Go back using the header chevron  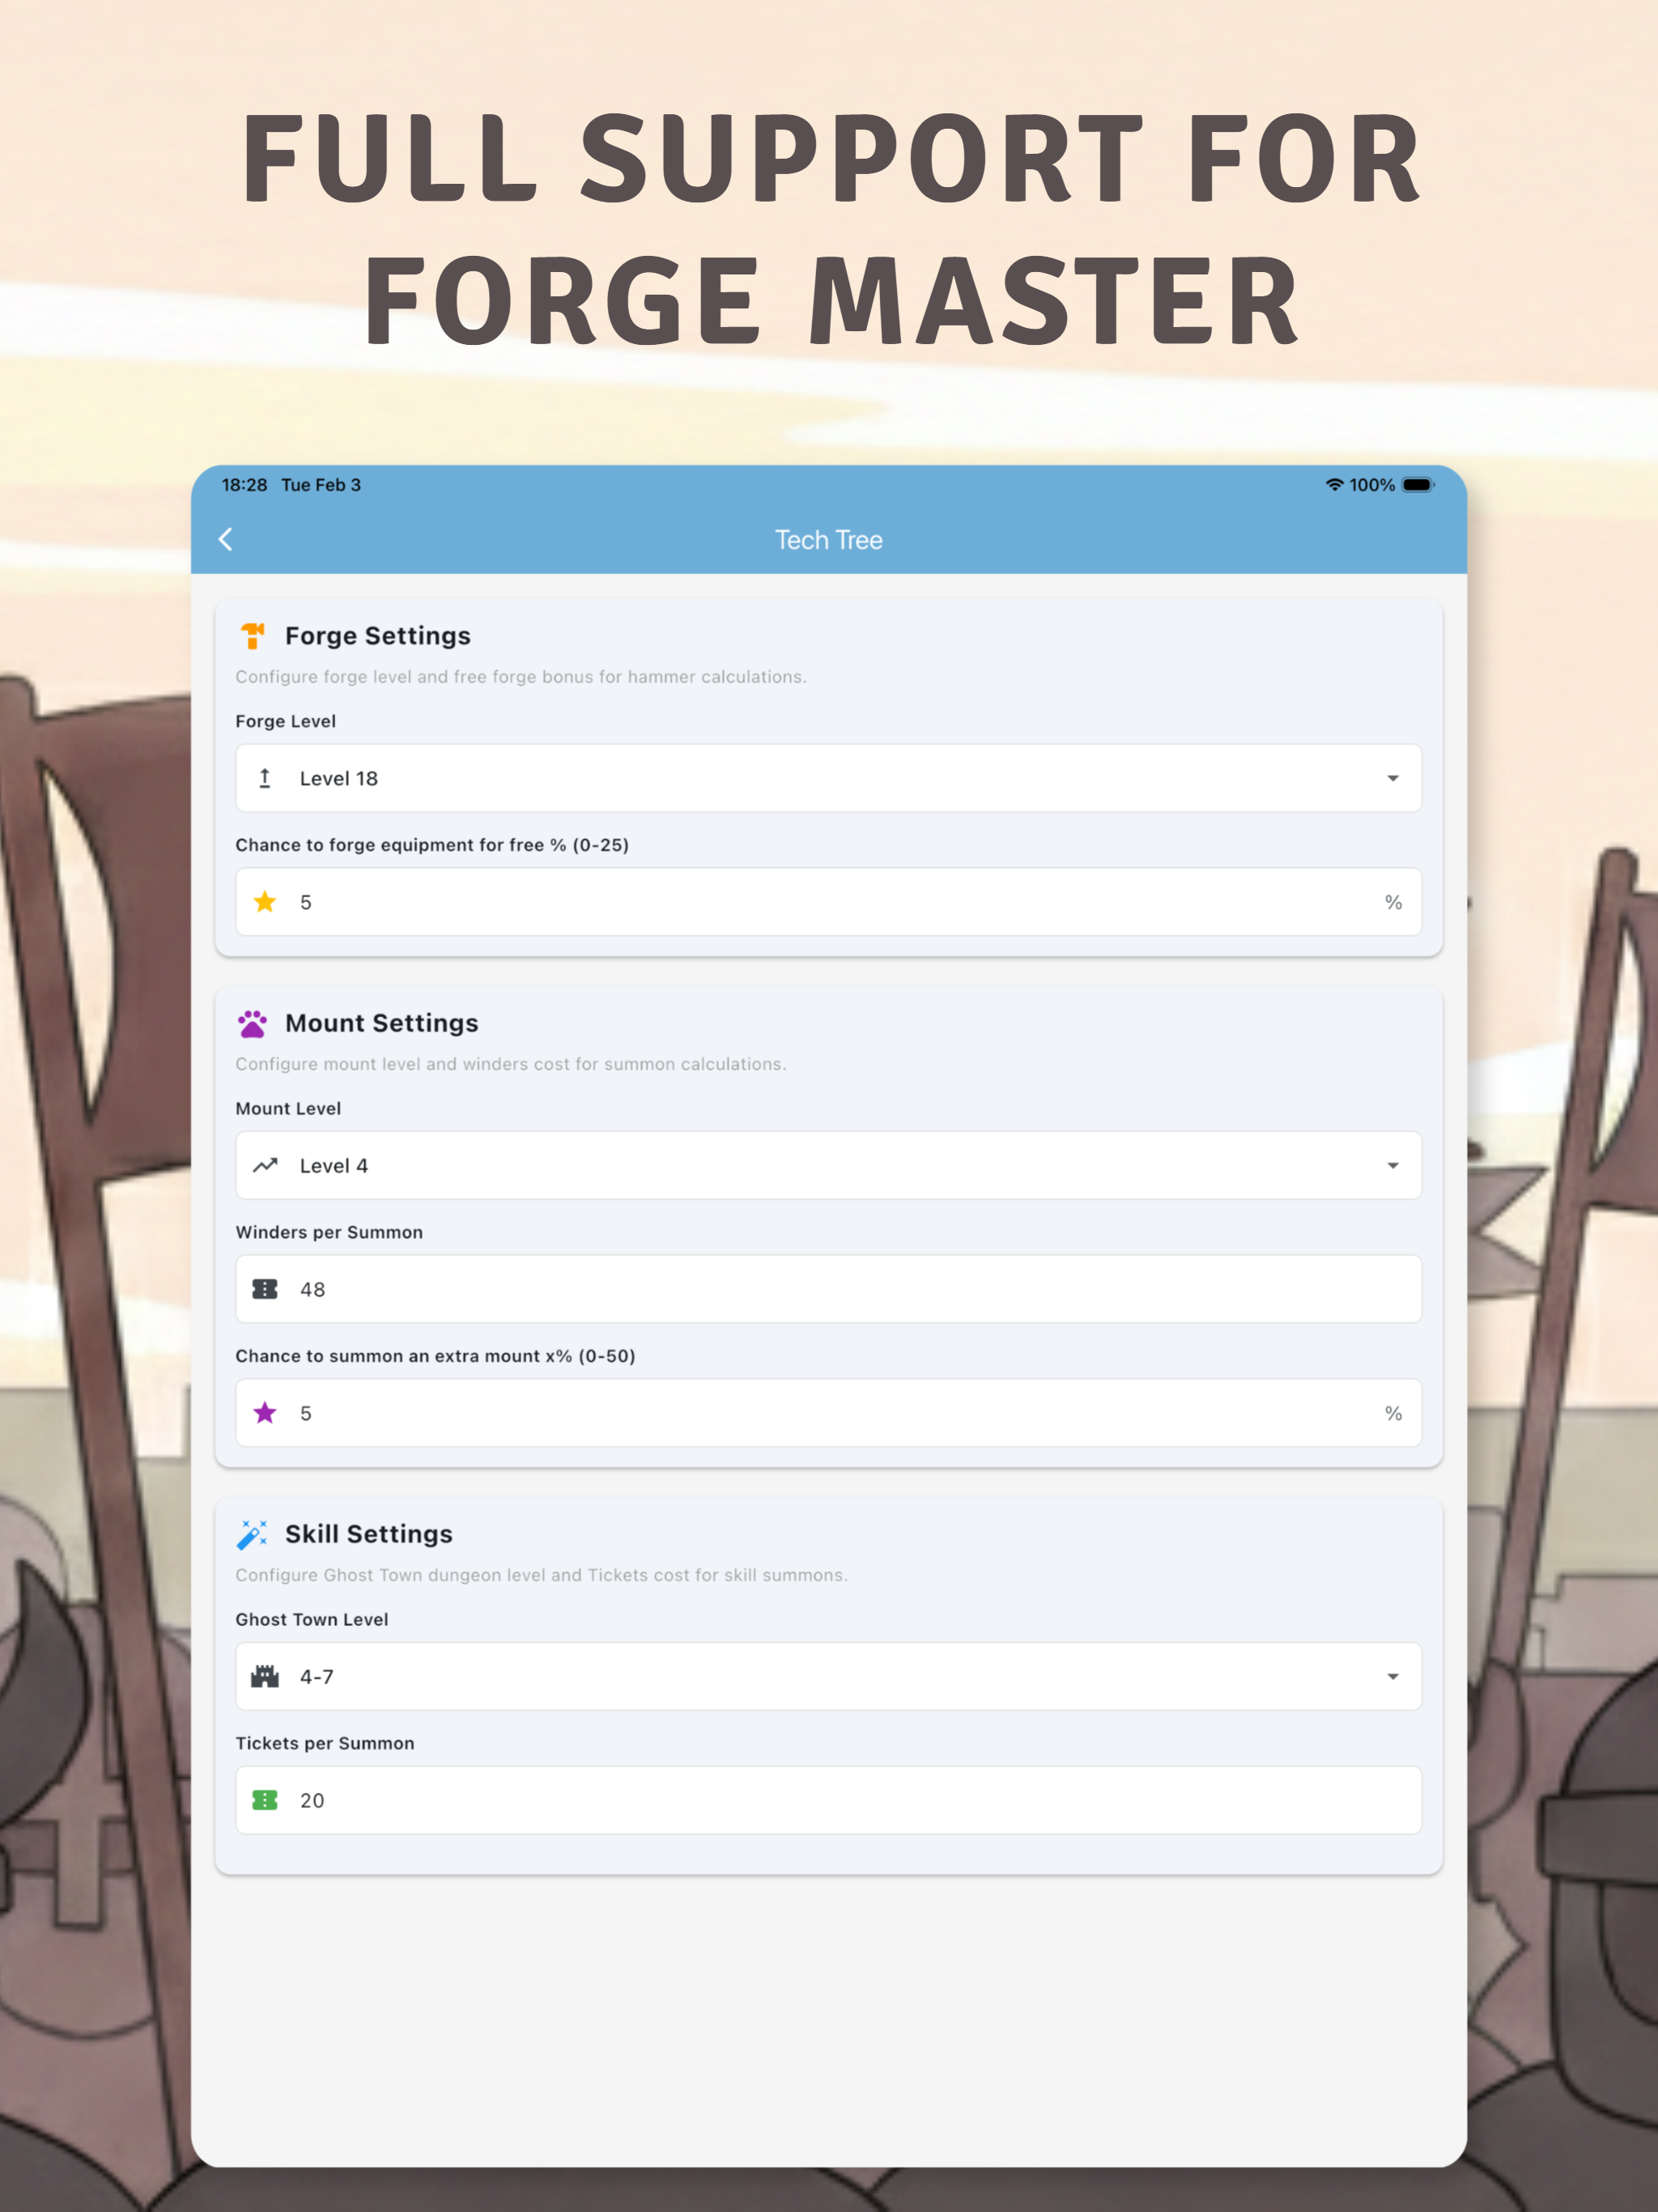click(x=226, y=540)
